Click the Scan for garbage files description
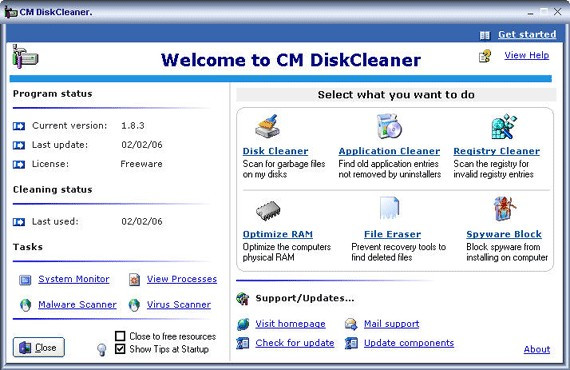Screen dimensions: 570x370 (x=284, y=169)
